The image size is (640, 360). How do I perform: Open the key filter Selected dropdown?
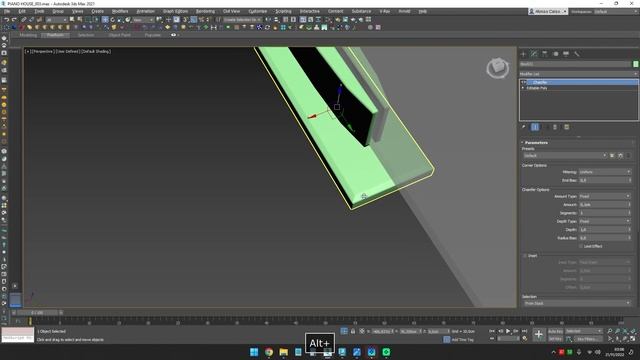[584, 331]
